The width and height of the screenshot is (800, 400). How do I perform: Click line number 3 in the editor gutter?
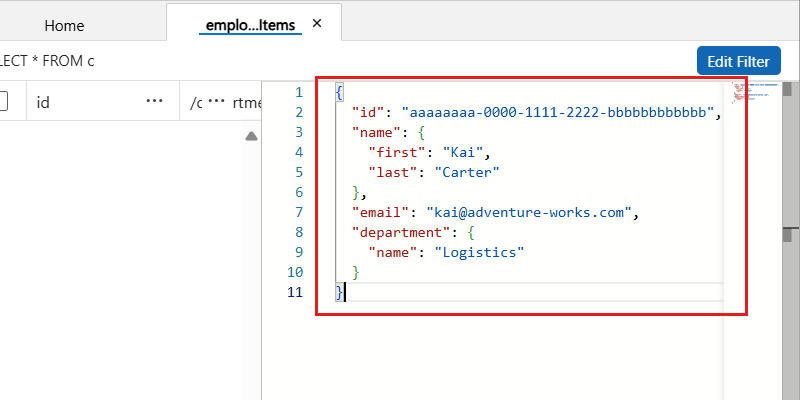tap(298, 152)
